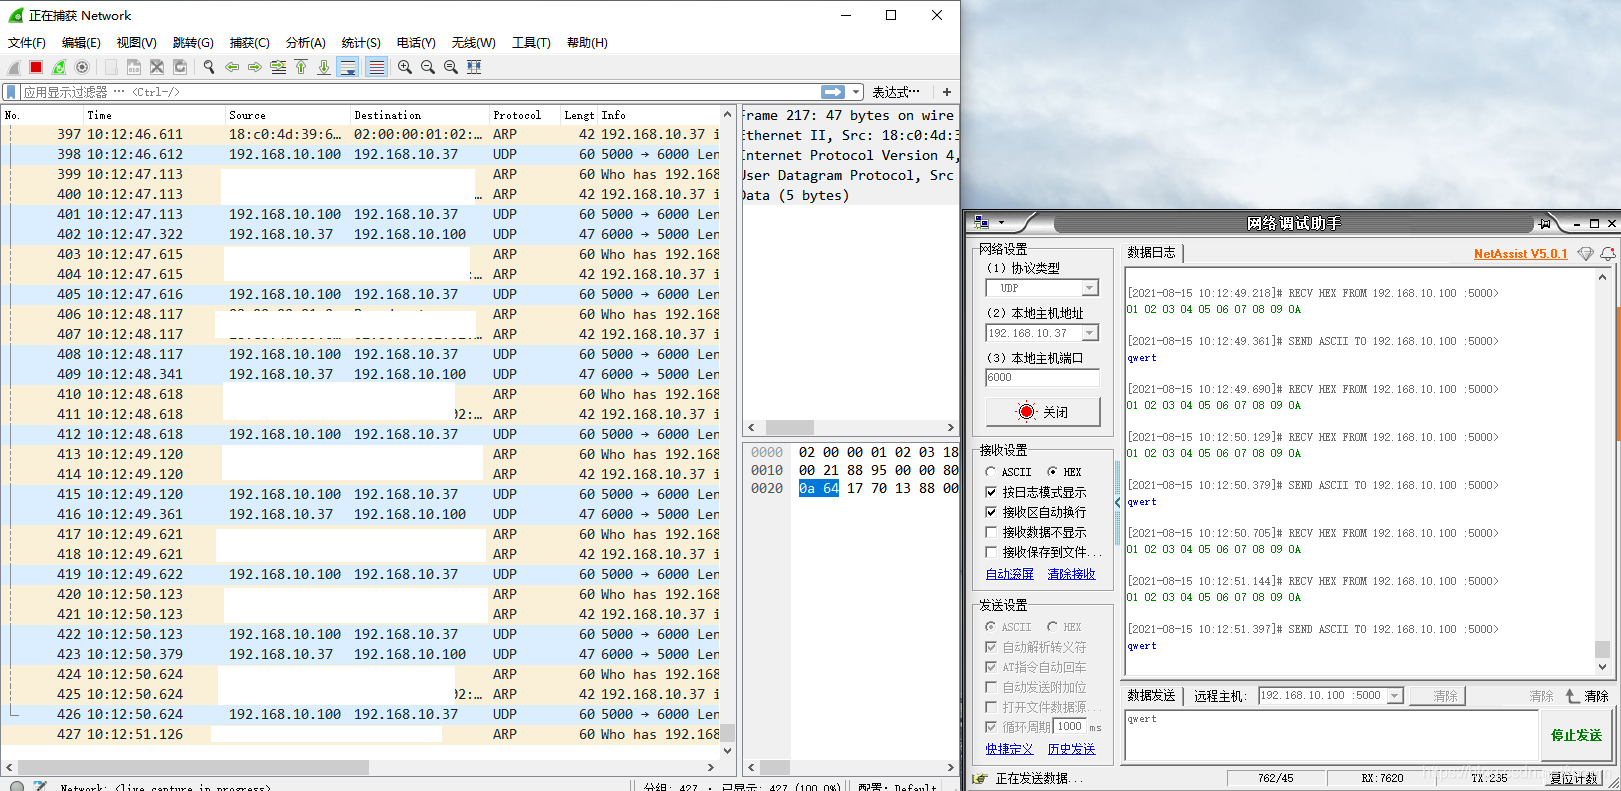
Task: Reset text zoom to normal size
Action: click(450, 67)
